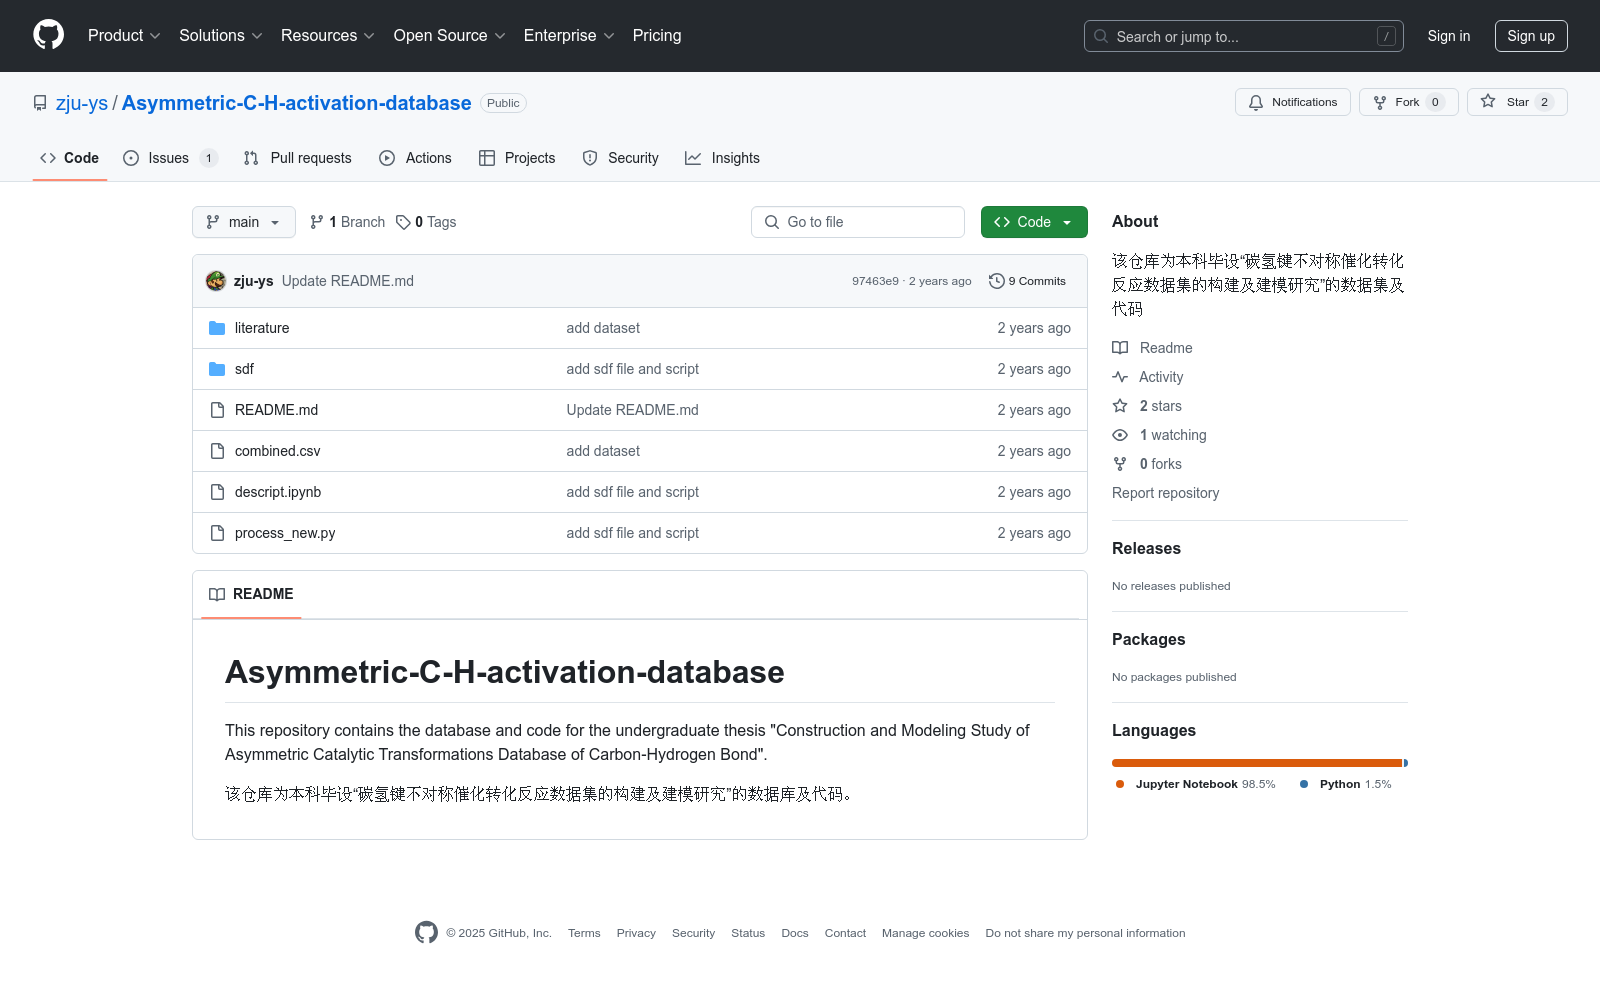Screen dimensions: 1600x1000
Task: Click the fork icon on Fork button
Action: click(1380, 102)
